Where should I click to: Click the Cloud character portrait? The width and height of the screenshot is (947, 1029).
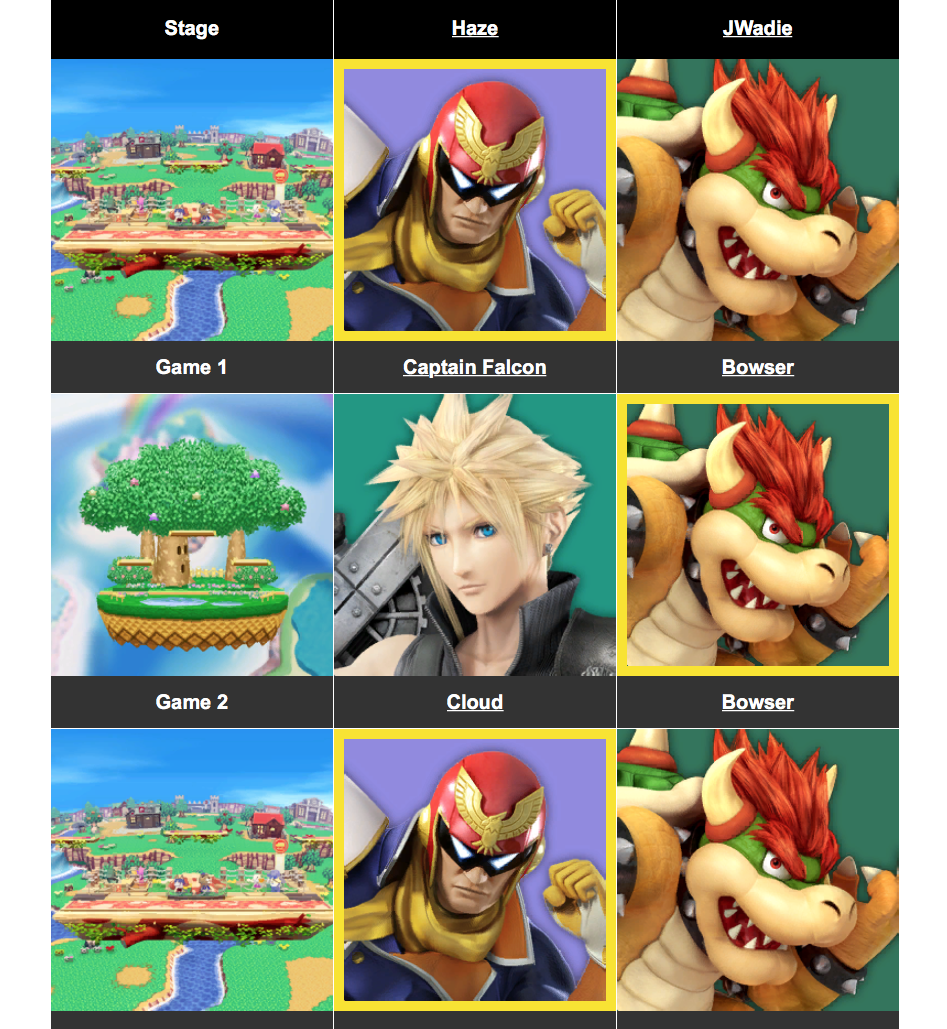(474, 535)
